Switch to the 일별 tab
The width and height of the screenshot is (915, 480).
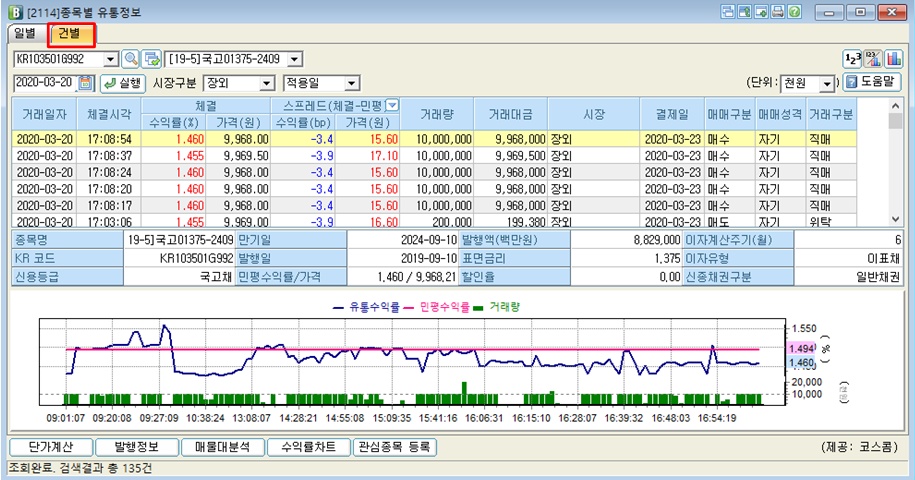[26, 33]
